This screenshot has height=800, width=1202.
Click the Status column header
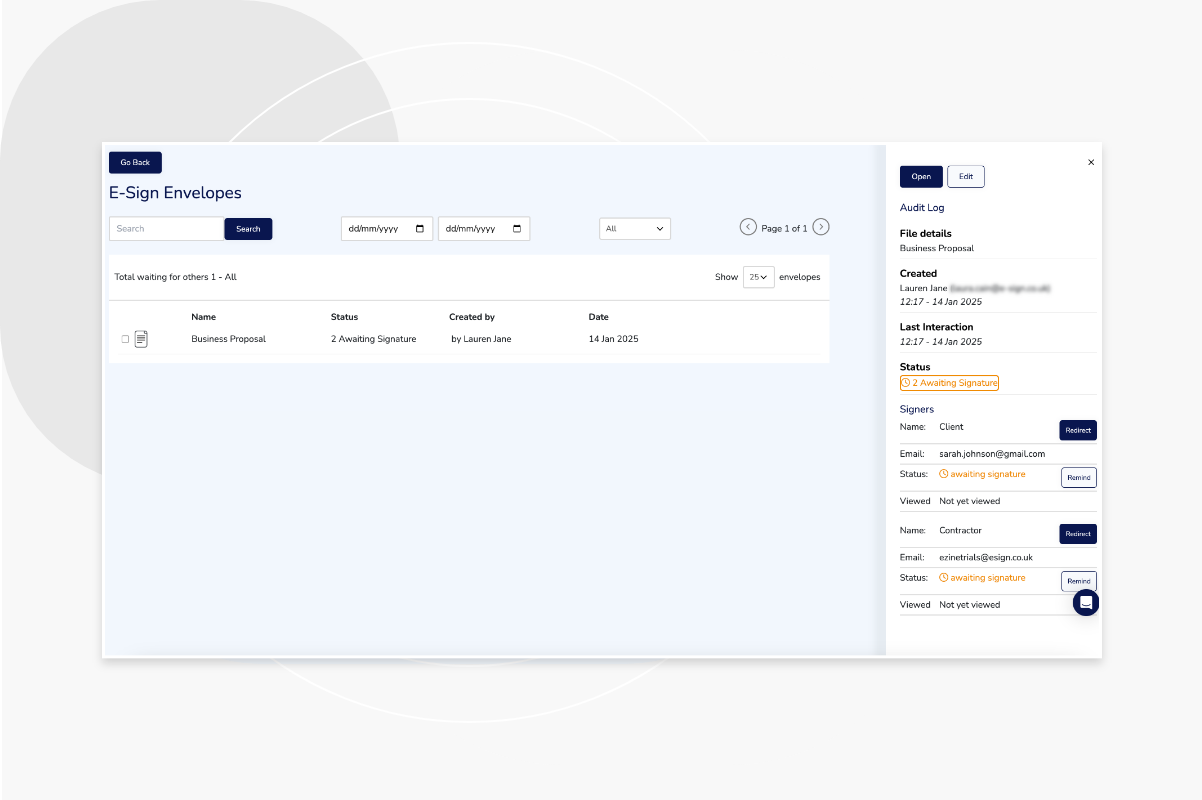[x=344, y=317]
